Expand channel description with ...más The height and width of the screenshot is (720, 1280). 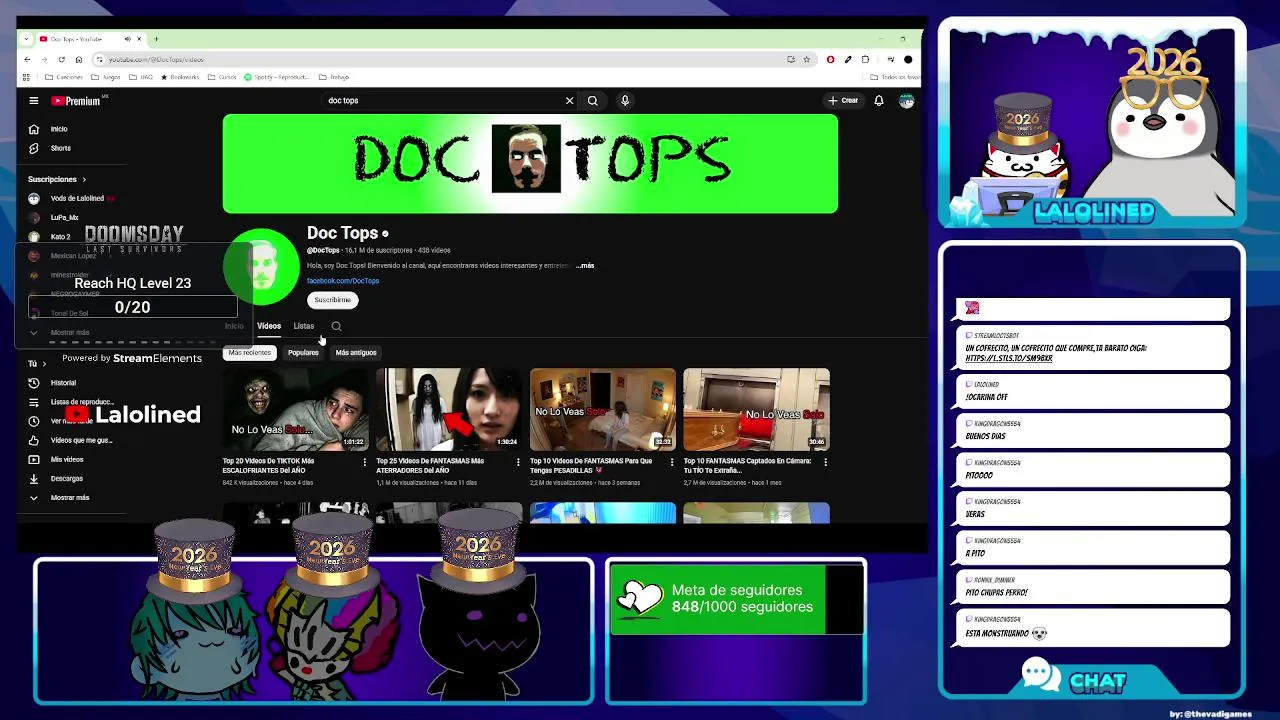[x=585, y=265]
